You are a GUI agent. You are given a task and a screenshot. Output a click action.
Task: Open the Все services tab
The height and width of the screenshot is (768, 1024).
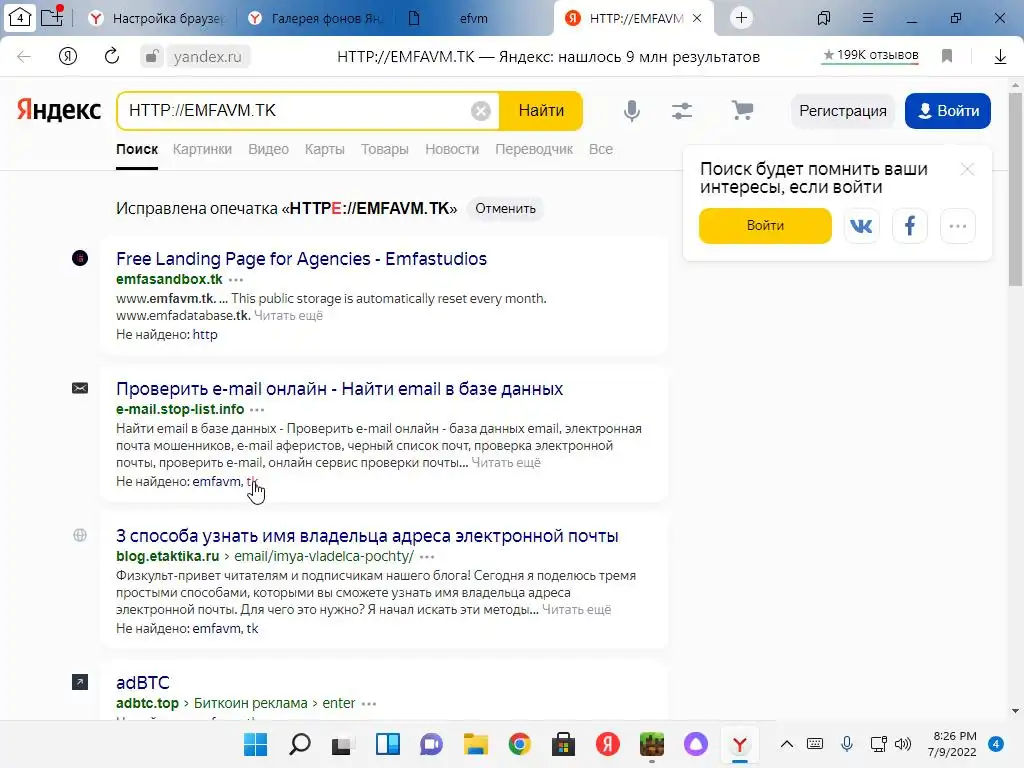click(x=601, y=150)
